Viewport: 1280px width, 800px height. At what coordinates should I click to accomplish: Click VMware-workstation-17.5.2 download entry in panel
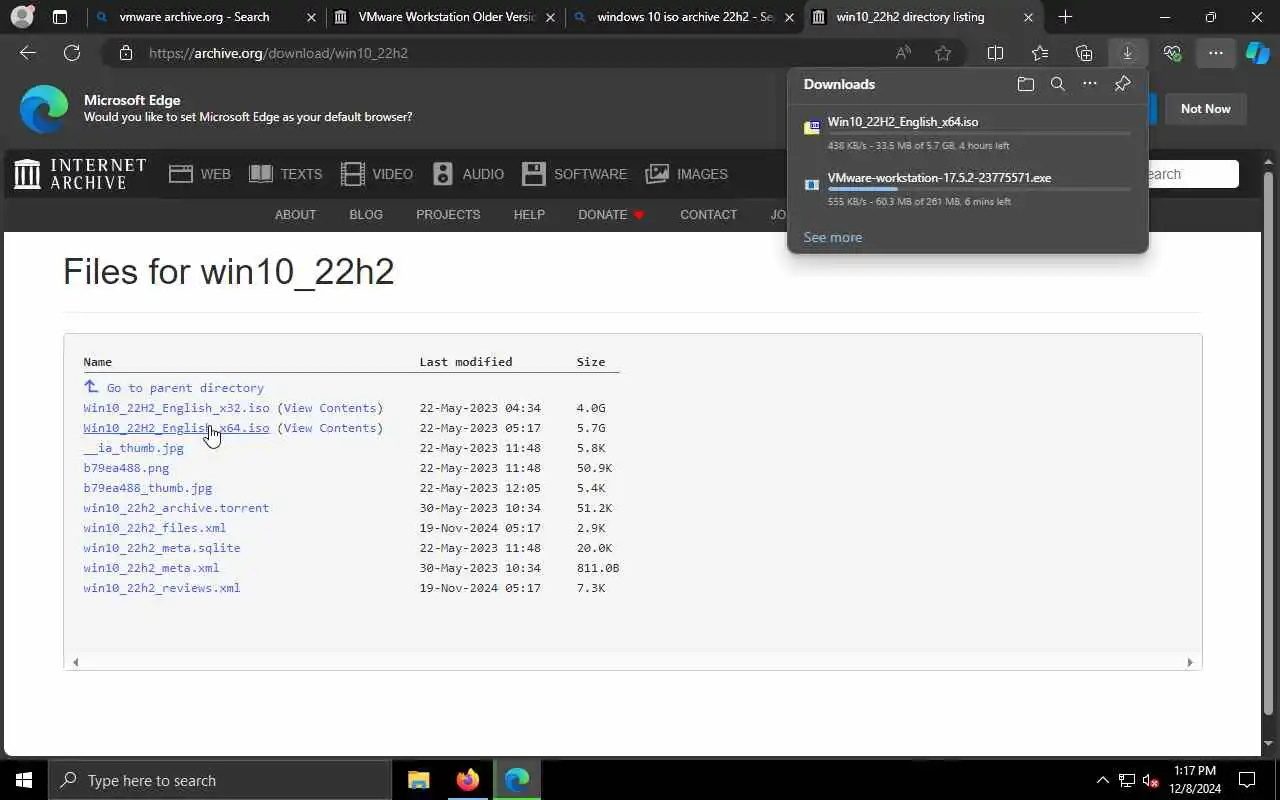point(967,189)
